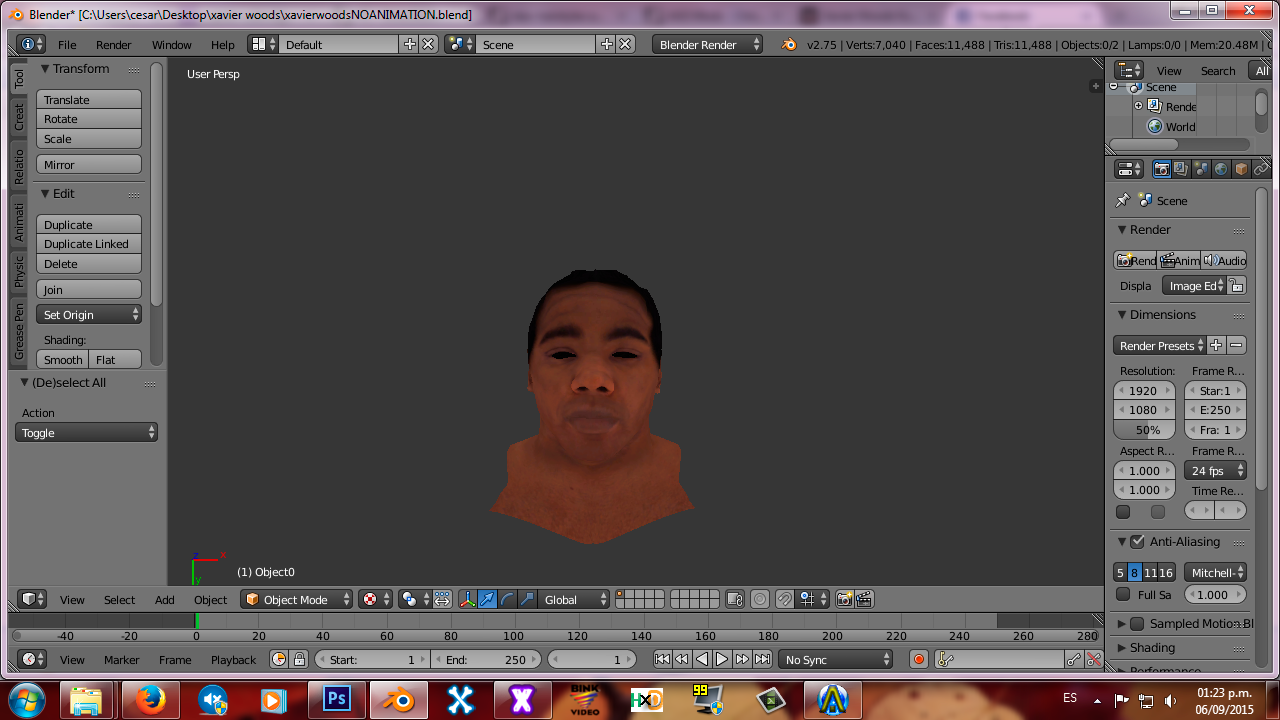The width and height of the screenshot is (1280, 720).
Task: Click the Duplicate Linked button
Action: point(89,244)
